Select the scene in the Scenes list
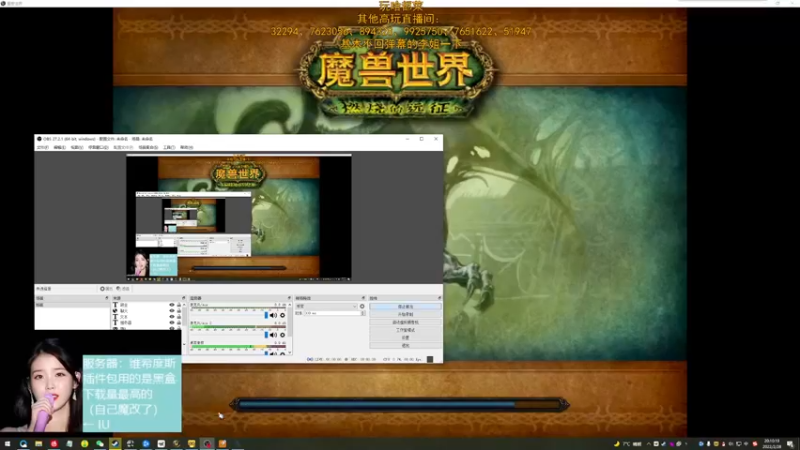Viewport: 800px width, 450px height. pos(72,305)
